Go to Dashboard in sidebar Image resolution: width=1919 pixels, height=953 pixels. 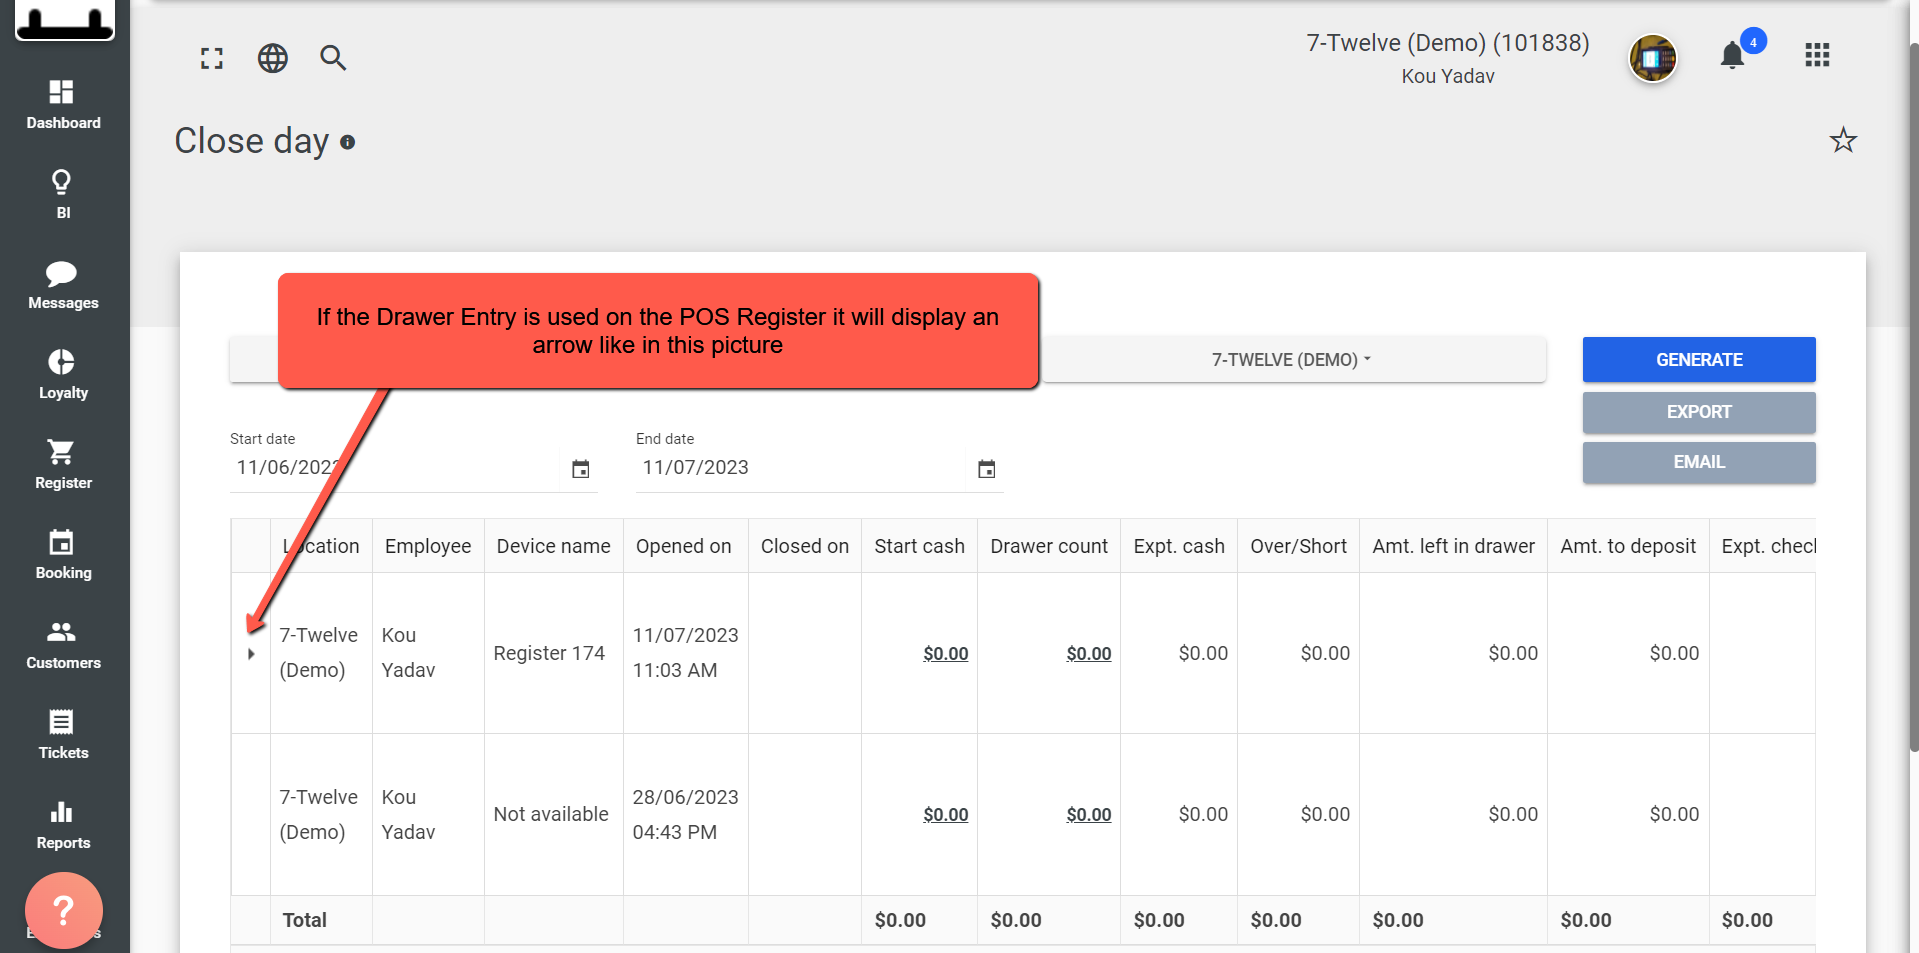(x=63, y=105)
